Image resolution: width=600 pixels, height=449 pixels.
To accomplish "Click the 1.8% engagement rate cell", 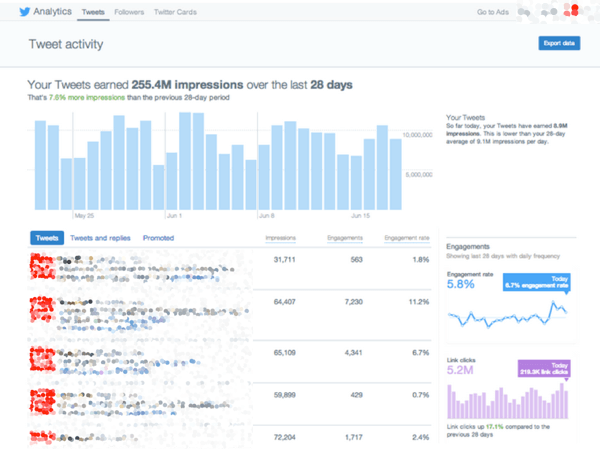I will pyautogui.click(x=421, y=260).
